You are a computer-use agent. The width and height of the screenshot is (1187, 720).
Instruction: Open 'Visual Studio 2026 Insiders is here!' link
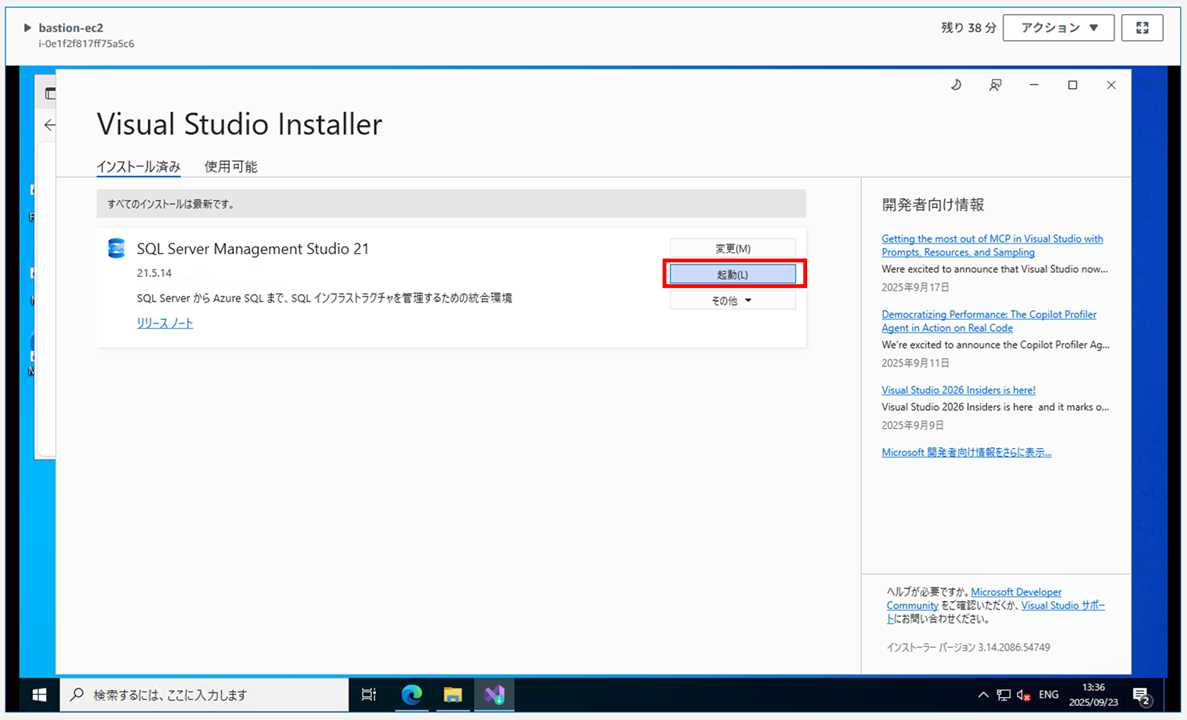958,390
